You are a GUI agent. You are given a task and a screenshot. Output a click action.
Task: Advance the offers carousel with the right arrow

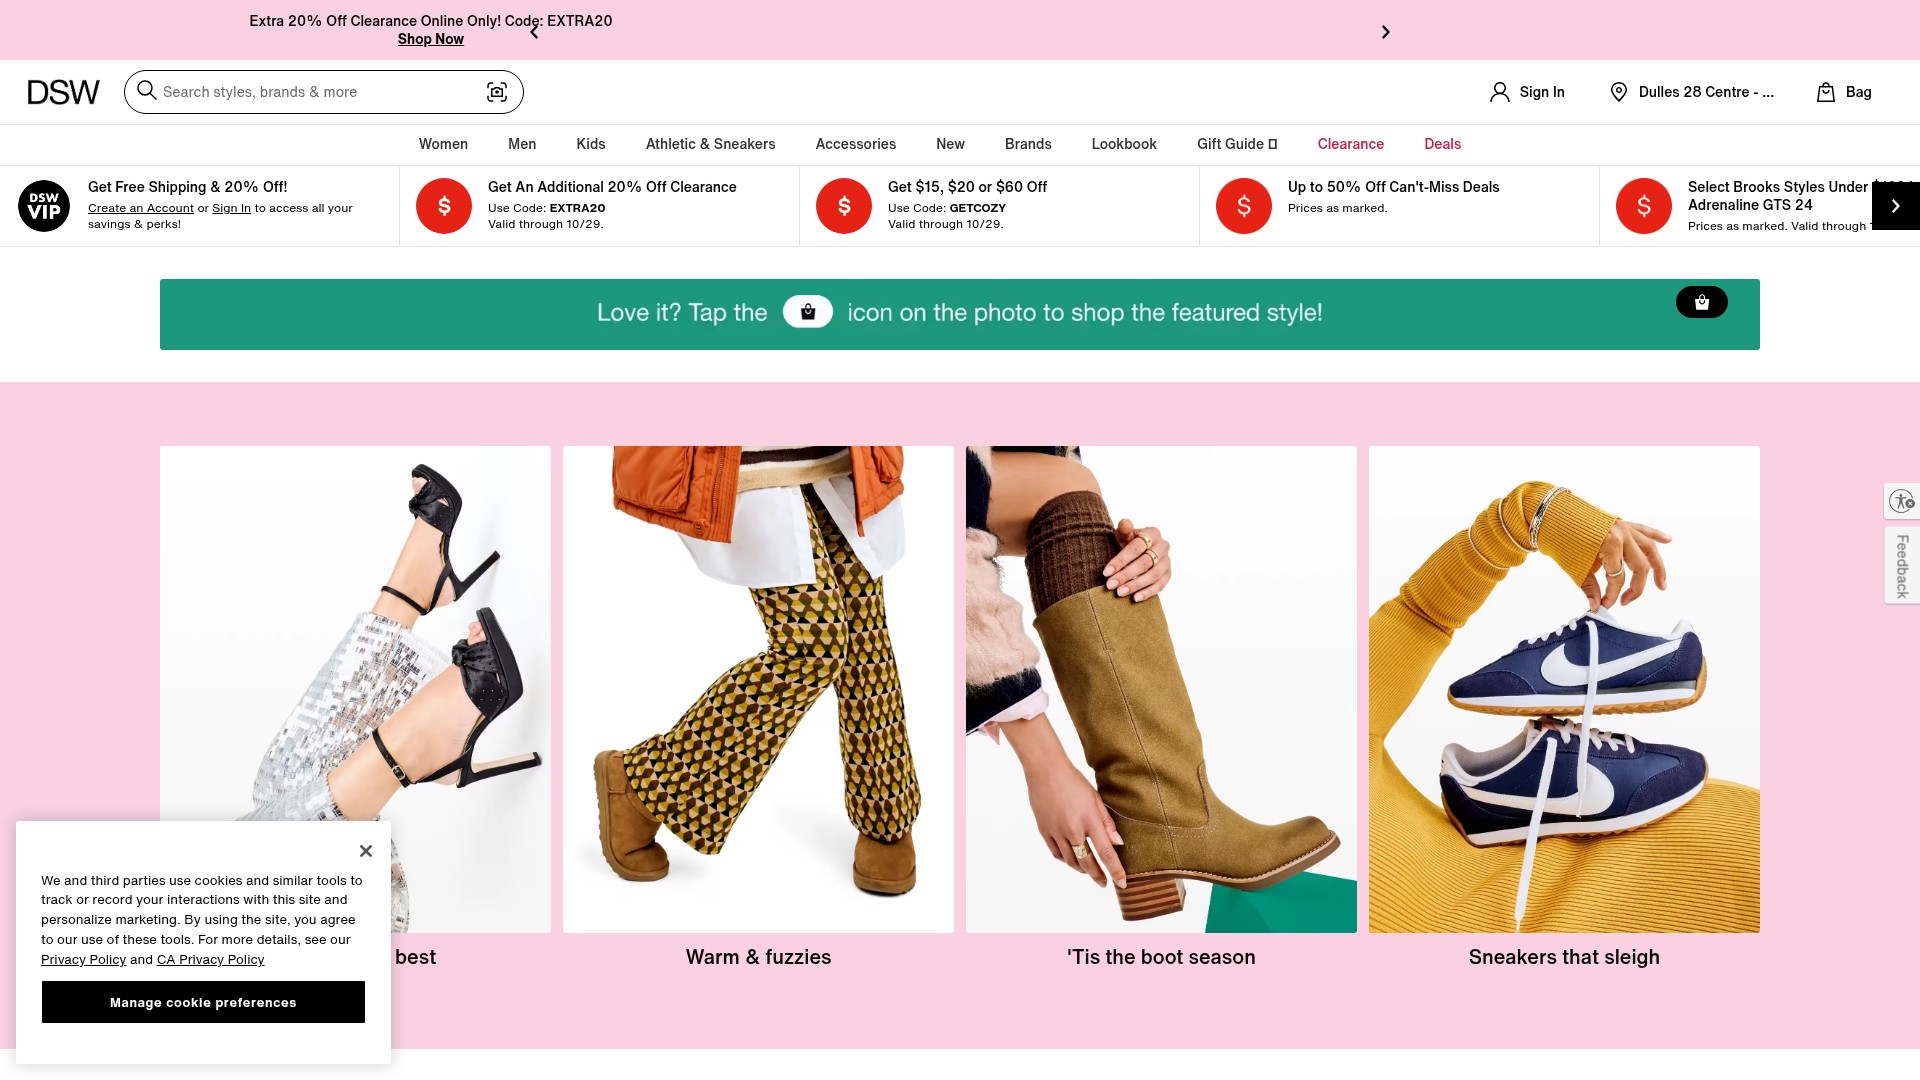(x=1895, y=206)
